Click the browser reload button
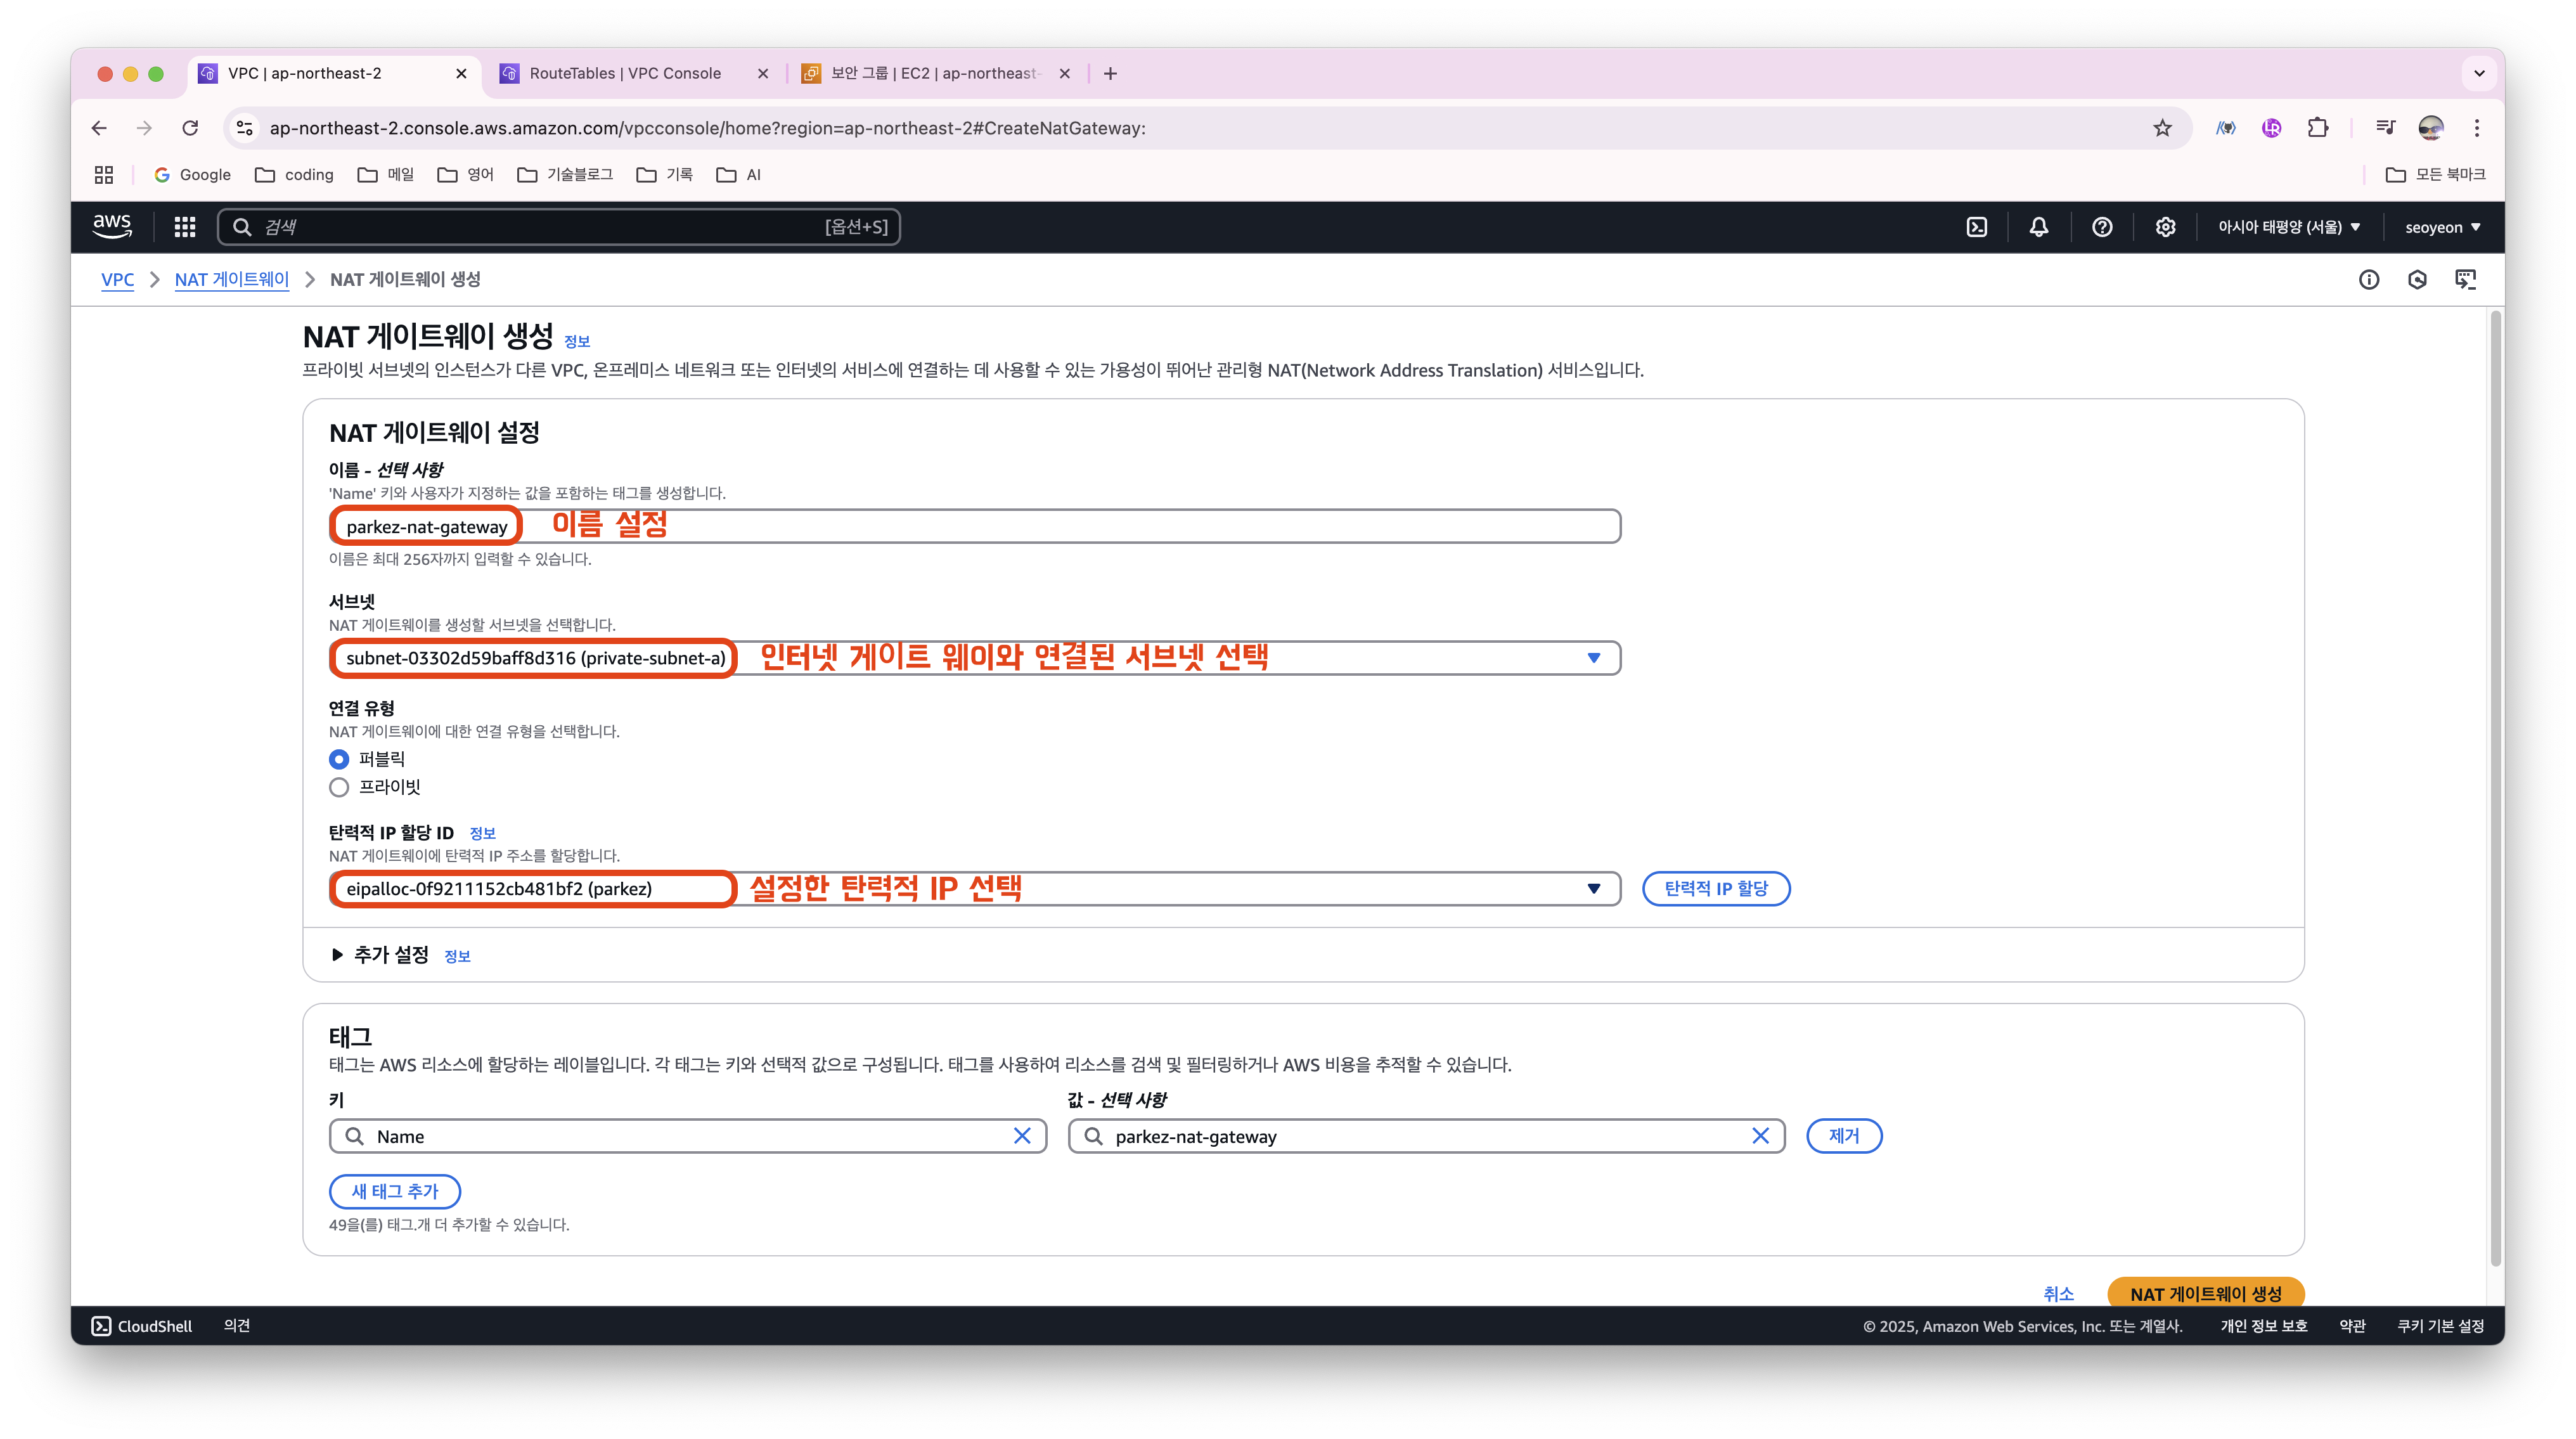This screenshot has width=2576, height=1439. [x=190, y=128]
